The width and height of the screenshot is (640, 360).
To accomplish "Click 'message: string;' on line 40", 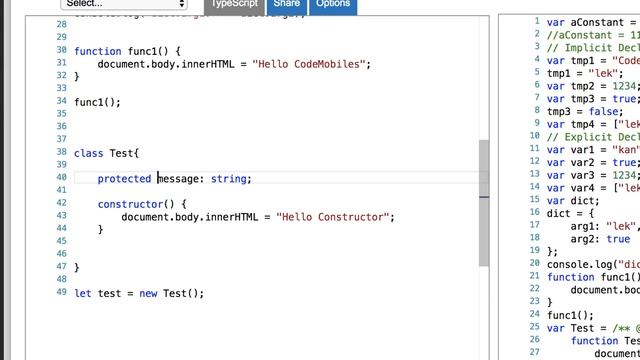I will click(205, 179).
